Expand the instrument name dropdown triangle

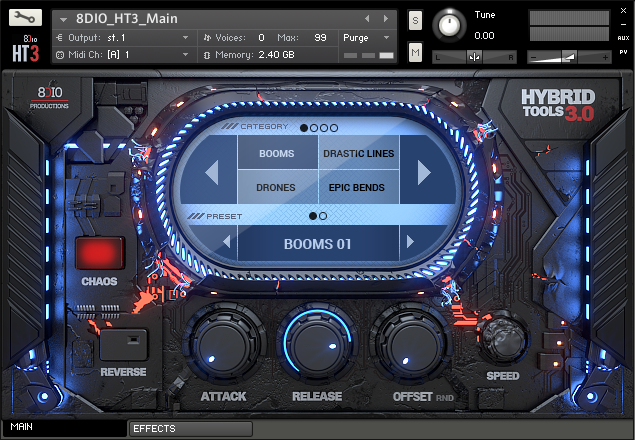click(63, 19)
